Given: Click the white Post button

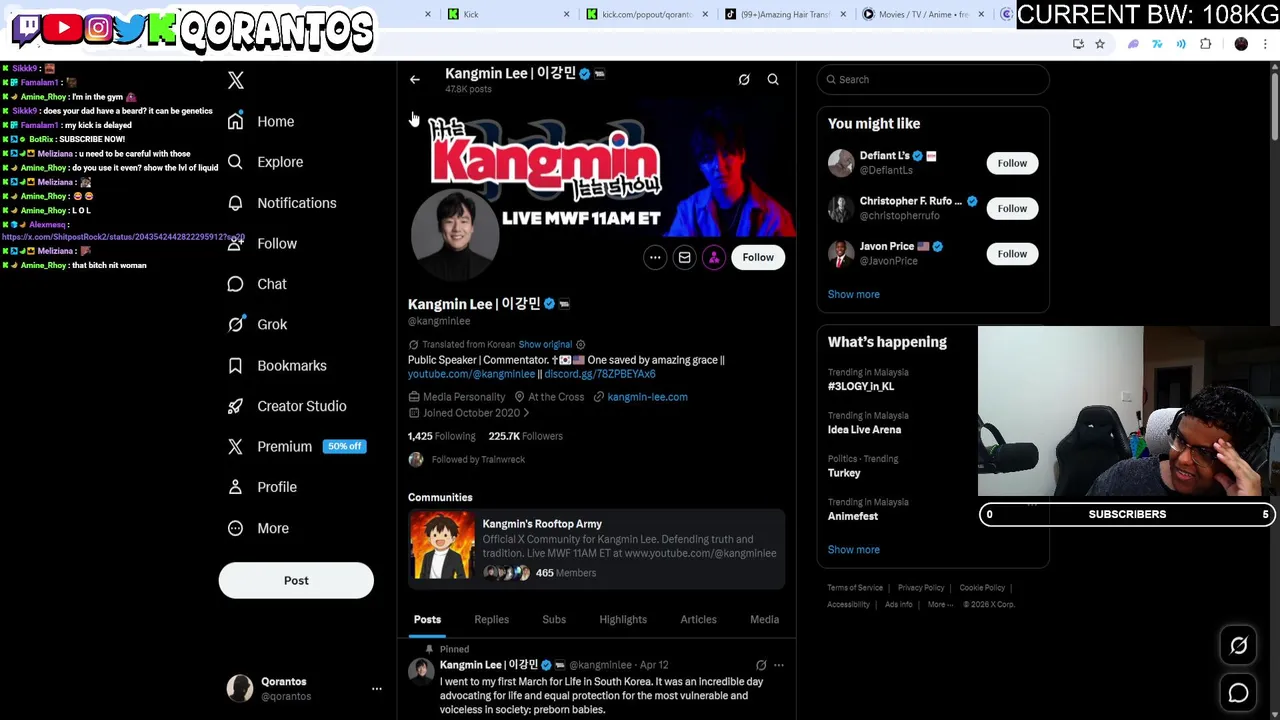Looking at the screenshot, I should click(x=296, y=580).
